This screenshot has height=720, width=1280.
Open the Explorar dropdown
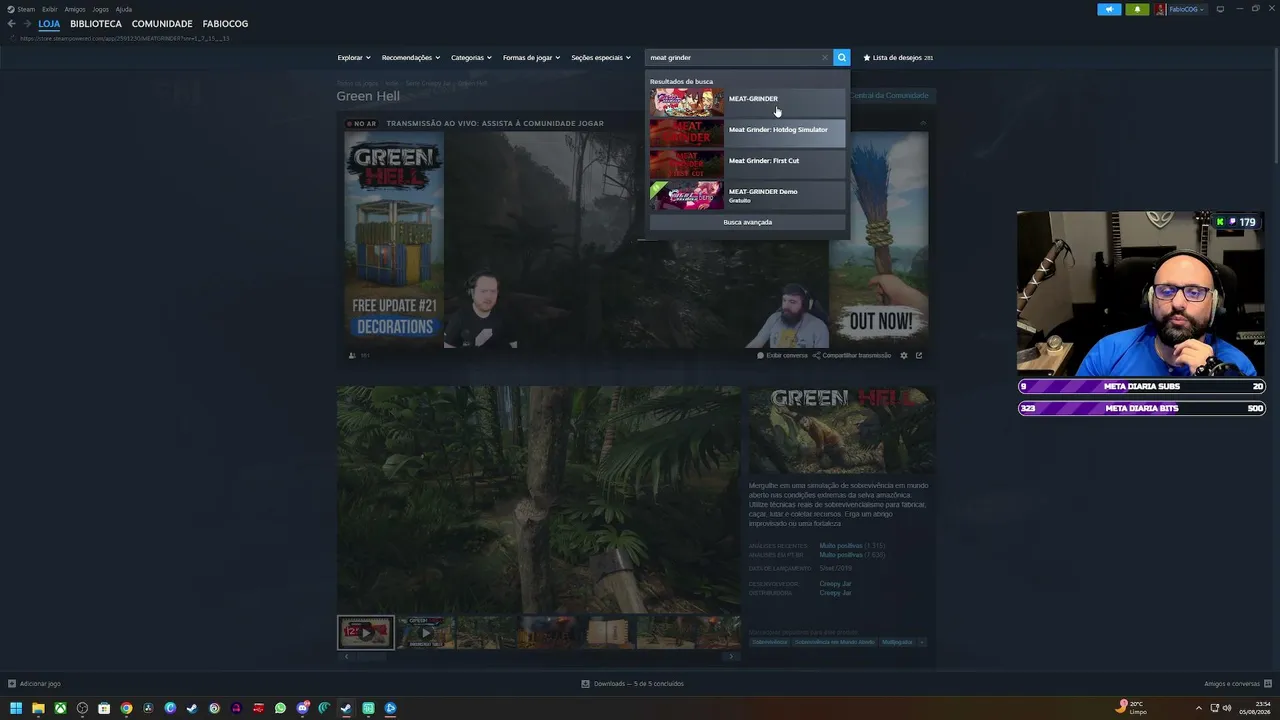[x=354, y=58]
